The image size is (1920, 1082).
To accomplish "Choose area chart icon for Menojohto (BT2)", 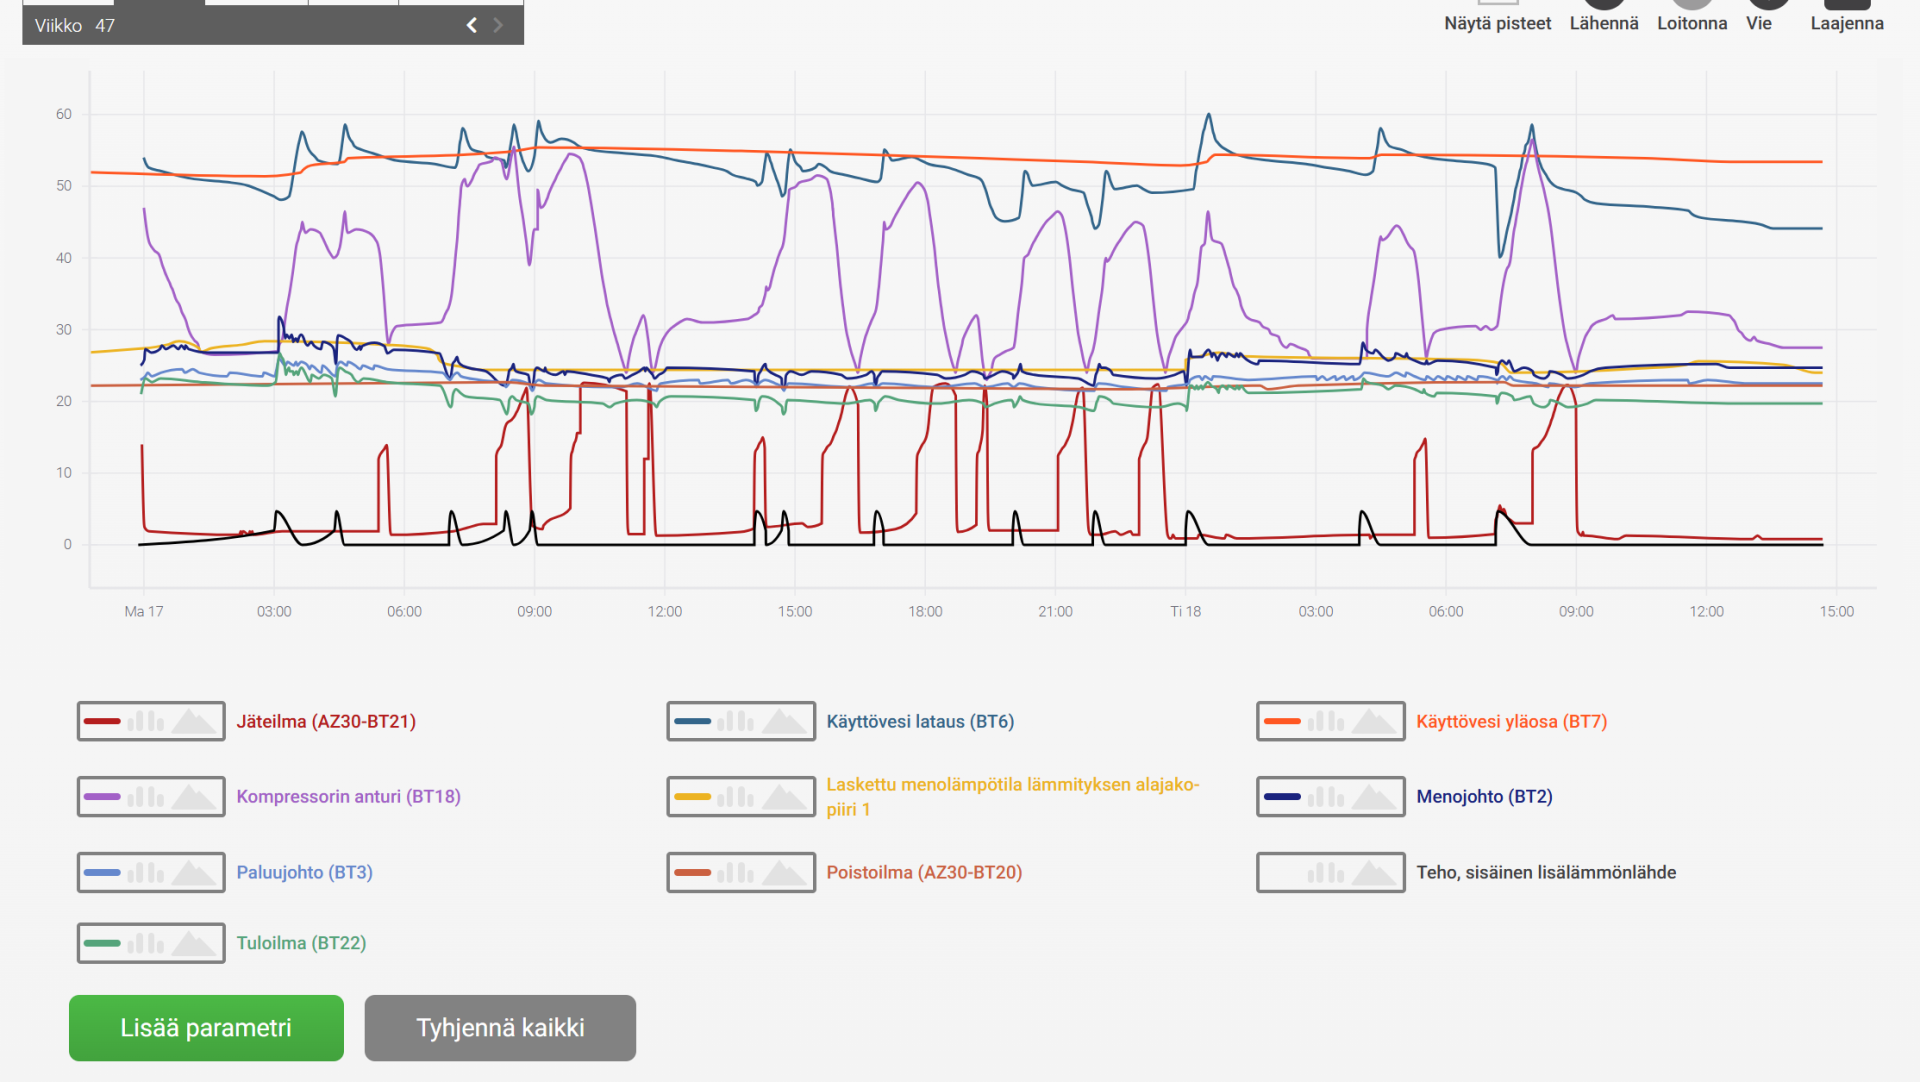I will point(1374,797).
